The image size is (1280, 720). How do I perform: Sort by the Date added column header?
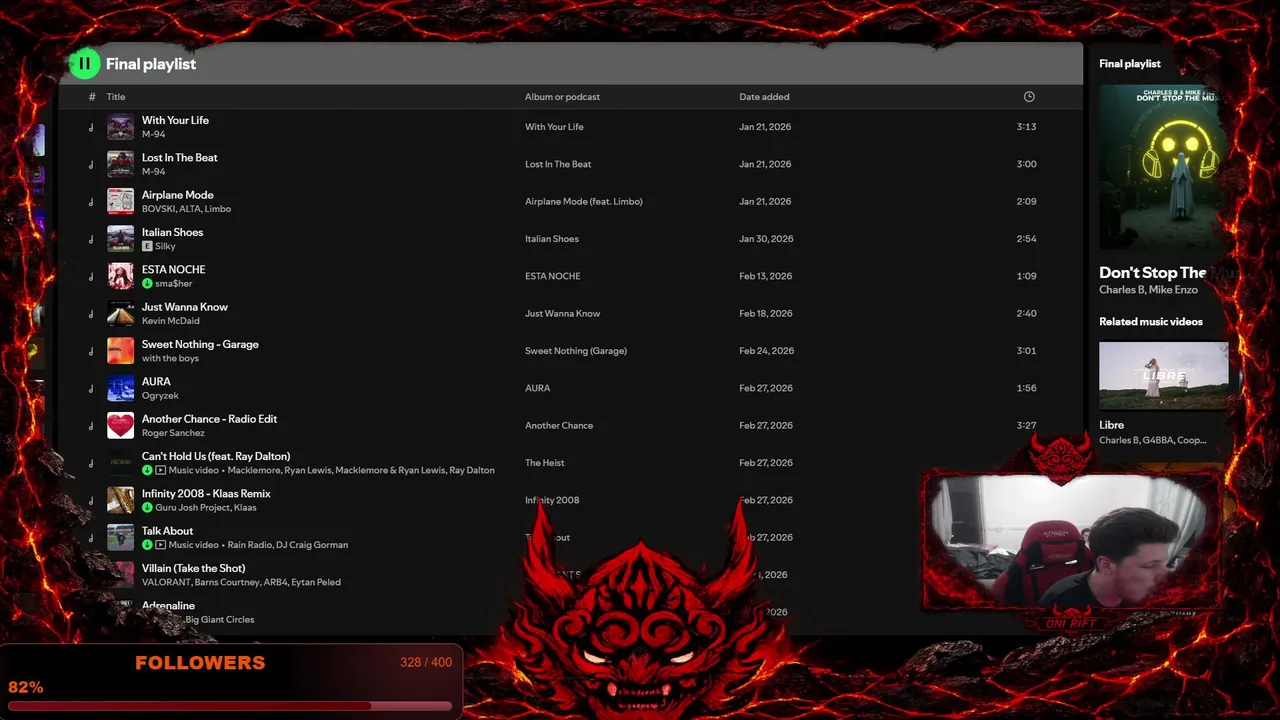pyautogui.click(x=764, y=97)
